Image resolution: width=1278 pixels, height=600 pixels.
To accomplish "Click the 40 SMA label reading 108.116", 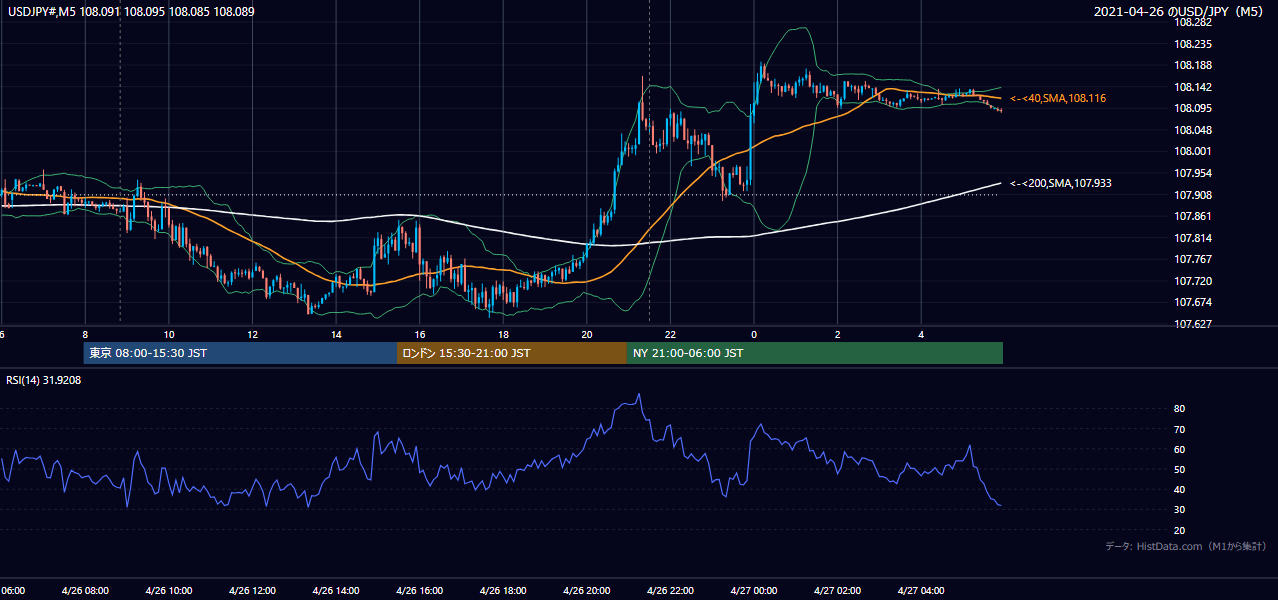I will (1057, 98).
